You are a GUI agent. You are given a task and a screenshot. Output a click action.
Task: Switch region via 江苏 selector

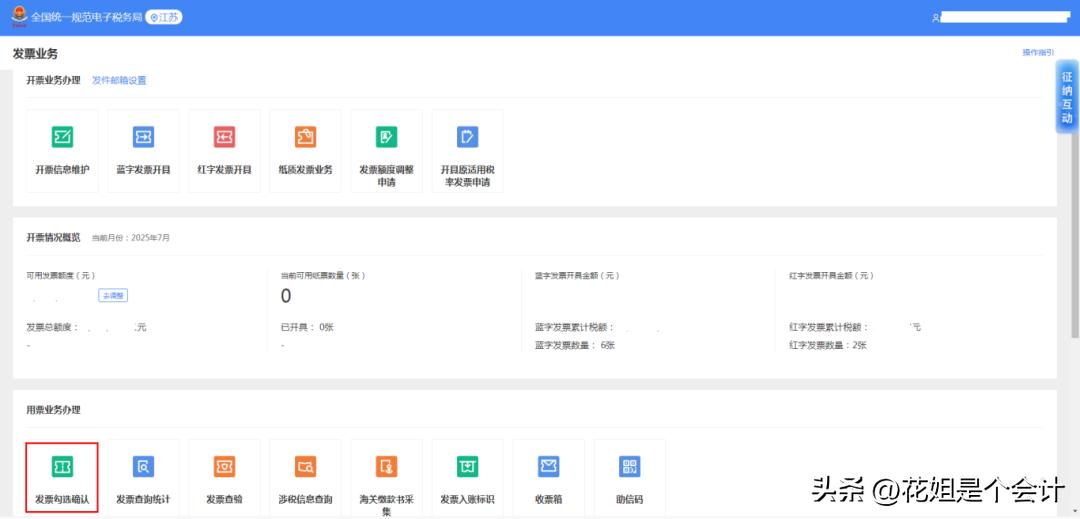coord(164,17)
